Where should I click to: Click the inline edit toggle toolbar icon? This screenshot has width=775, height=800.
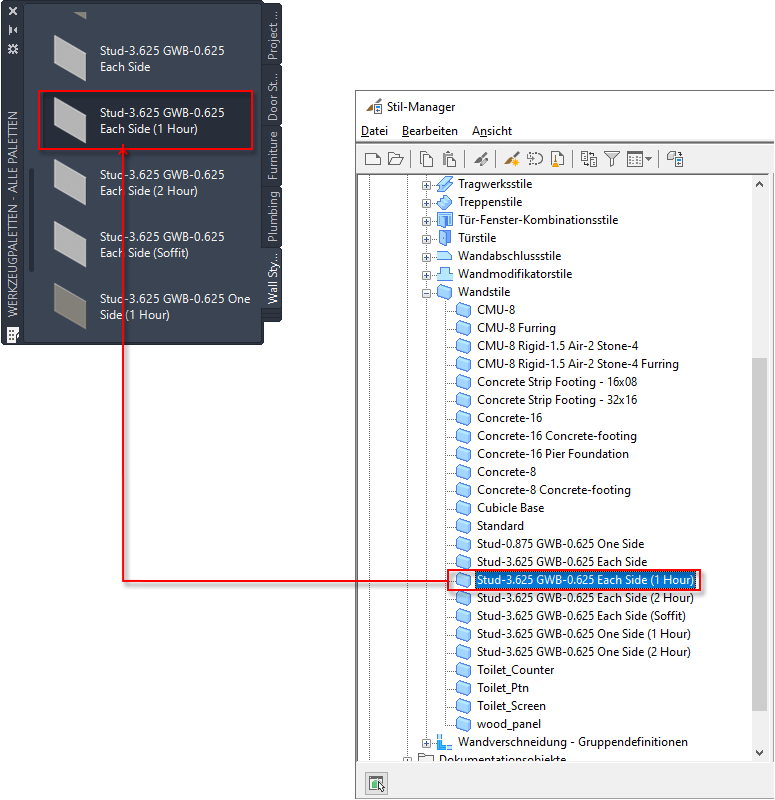(x=675, y=159)
